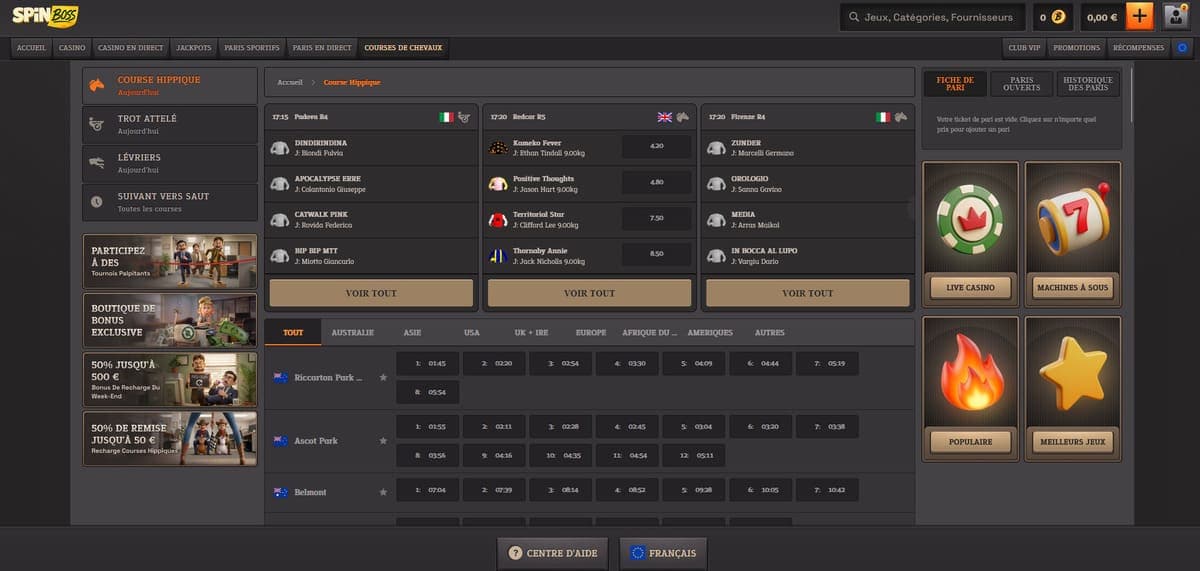Click the horse icon for Course Hippique
The image size is (1200, 571).
(97, 85)
